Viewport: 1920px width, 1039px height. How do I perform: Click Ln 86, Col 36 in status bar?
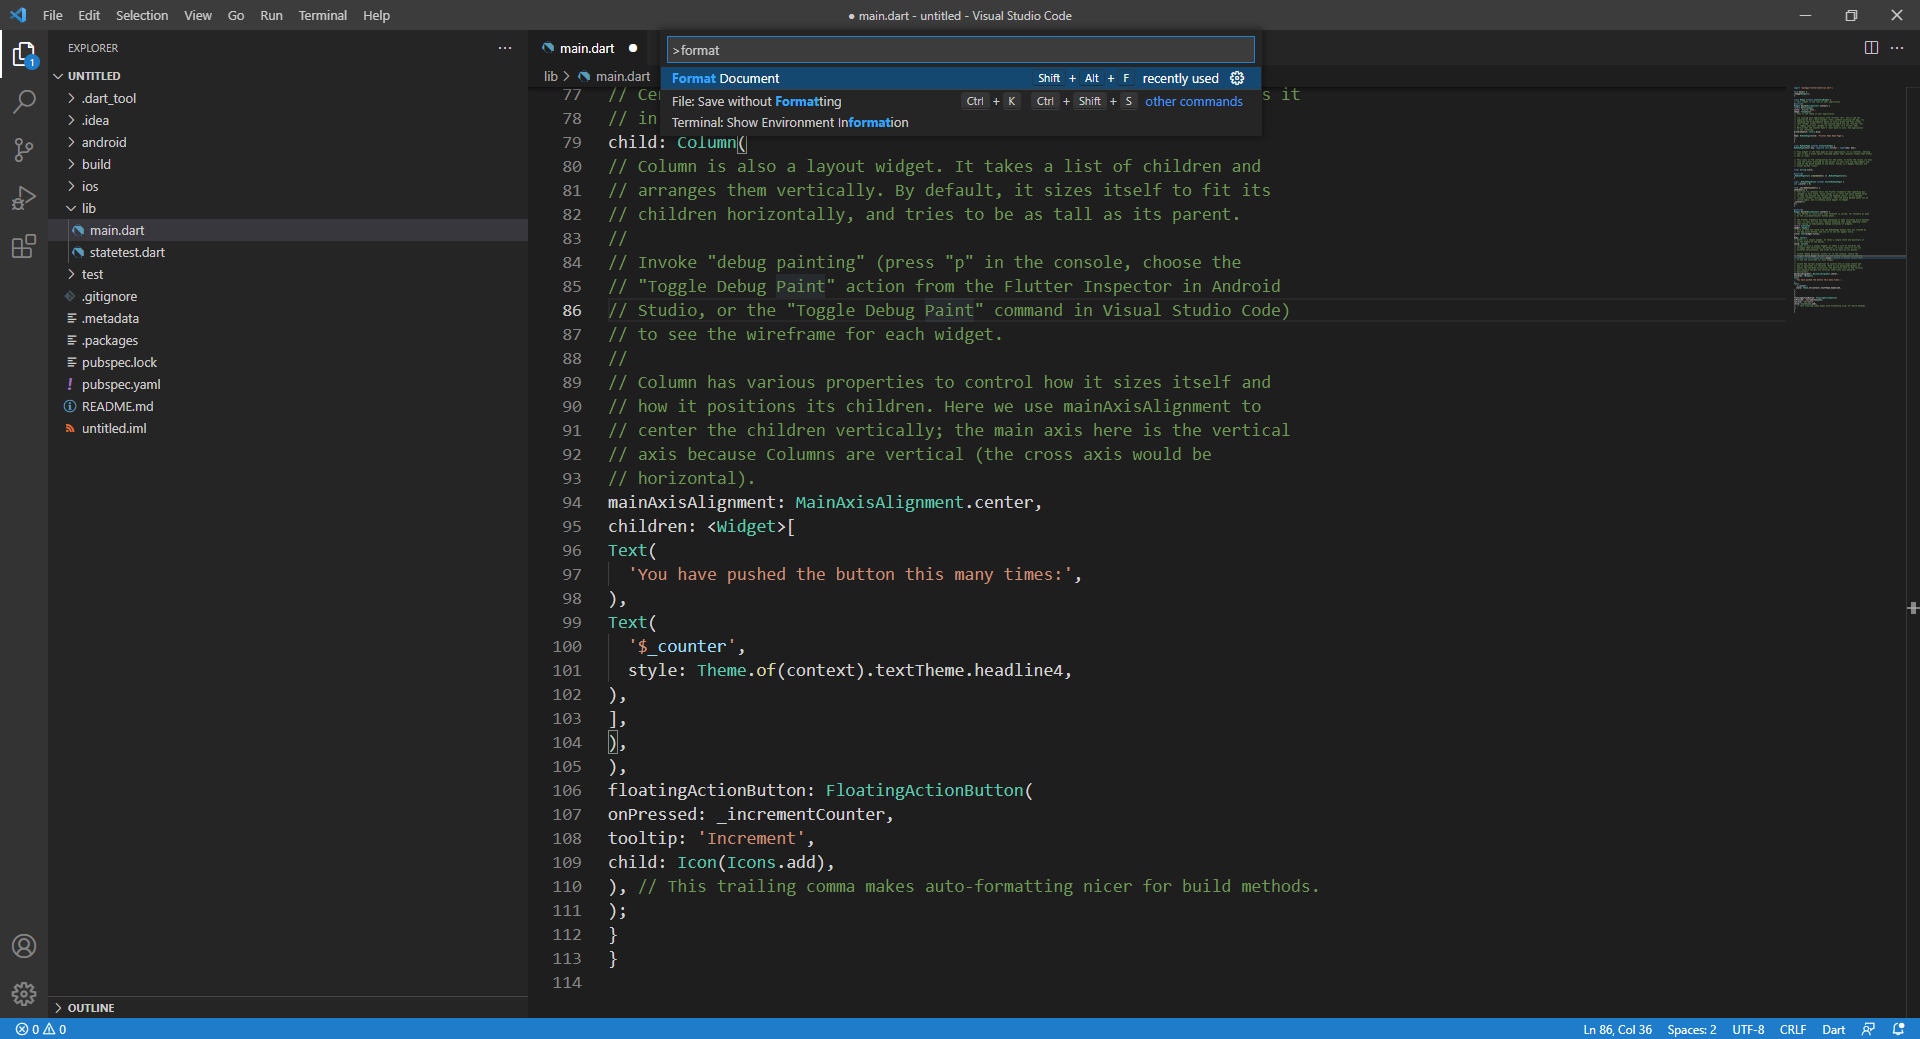(1617, 1029)
